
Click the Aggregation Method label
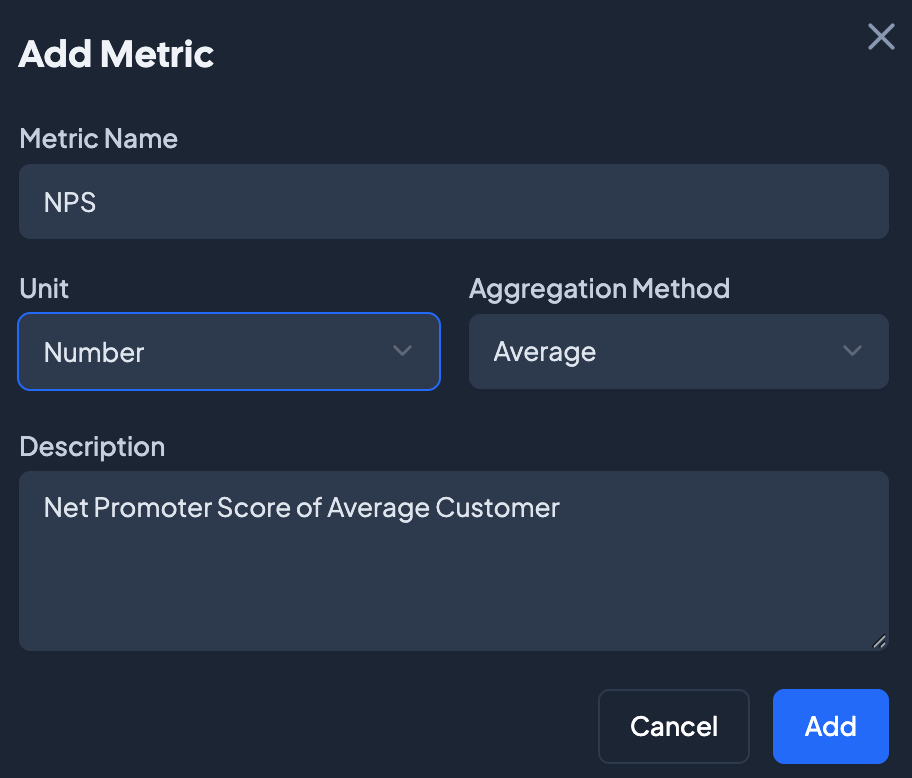[599, 289]
